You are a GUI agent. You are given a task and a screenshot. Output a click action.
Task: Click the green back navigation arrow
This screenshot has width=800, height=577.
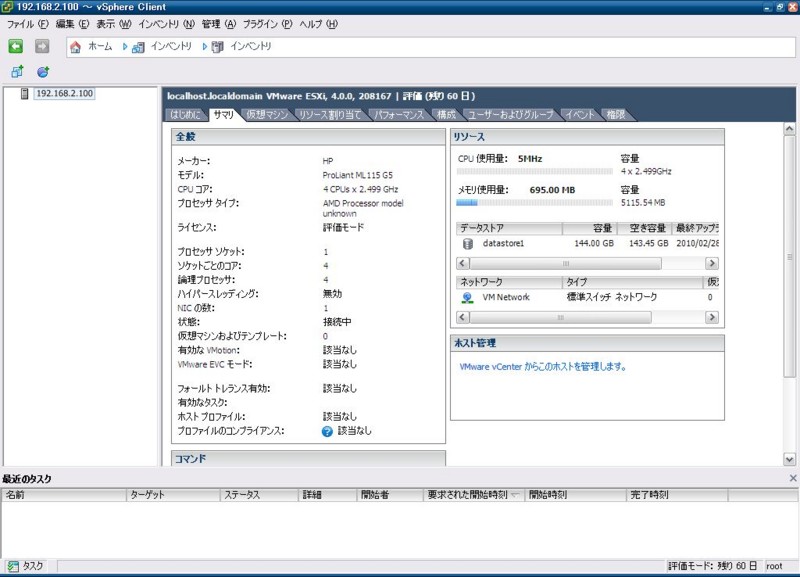[15, 46]
